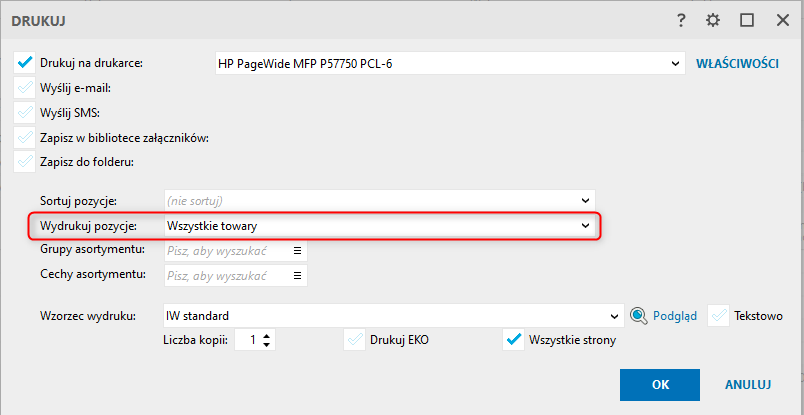The height and width of the screenshot is (415, 804).
Task: Expand the HP PageWide printer dropdown
Action: click(x=450, y=64)
